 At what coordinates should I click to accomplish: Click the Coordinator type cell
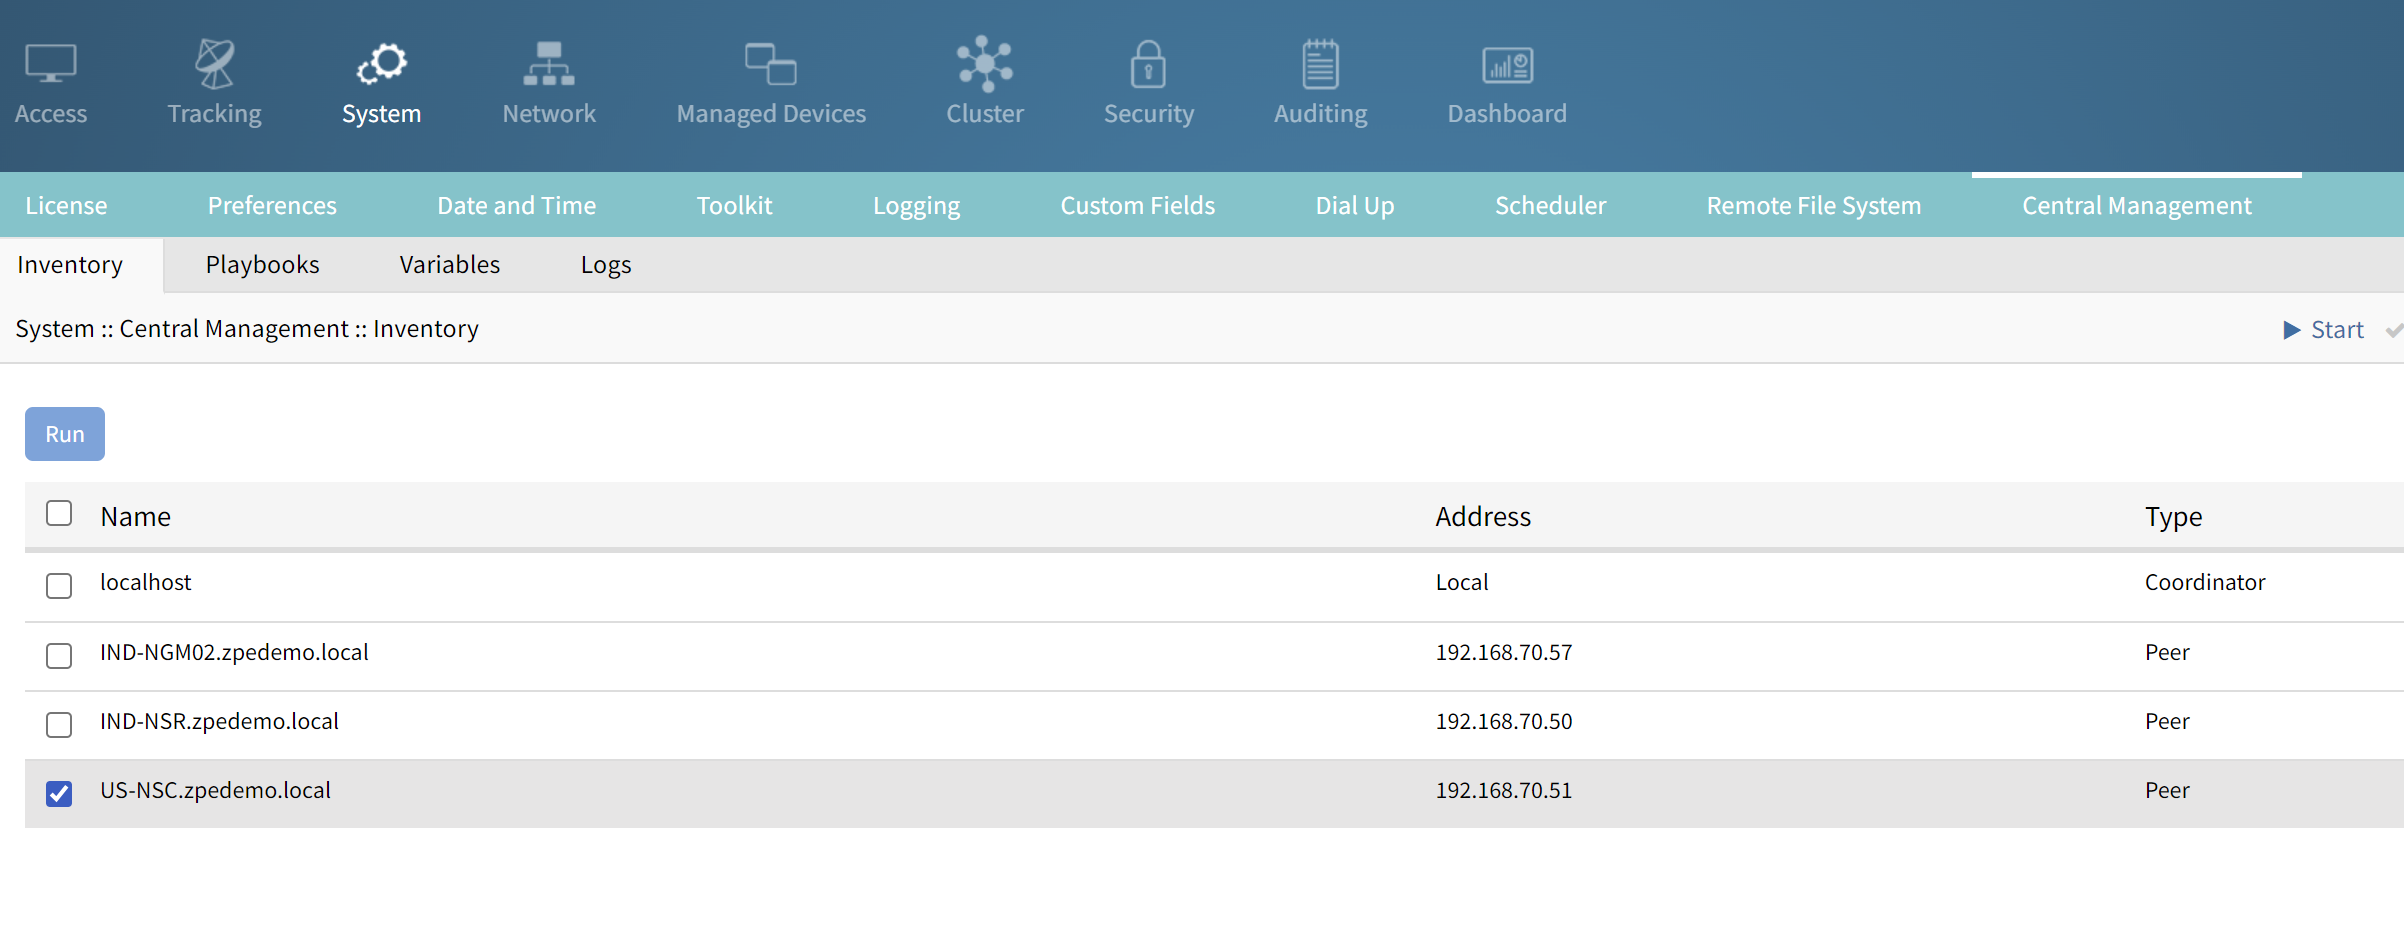[x=2205, y=582]
